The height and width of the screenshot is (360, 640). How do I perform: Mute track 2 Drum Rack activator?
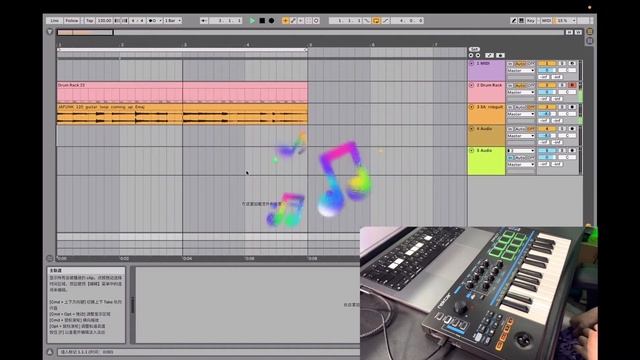pyautogui.click(x=547, y=85)
